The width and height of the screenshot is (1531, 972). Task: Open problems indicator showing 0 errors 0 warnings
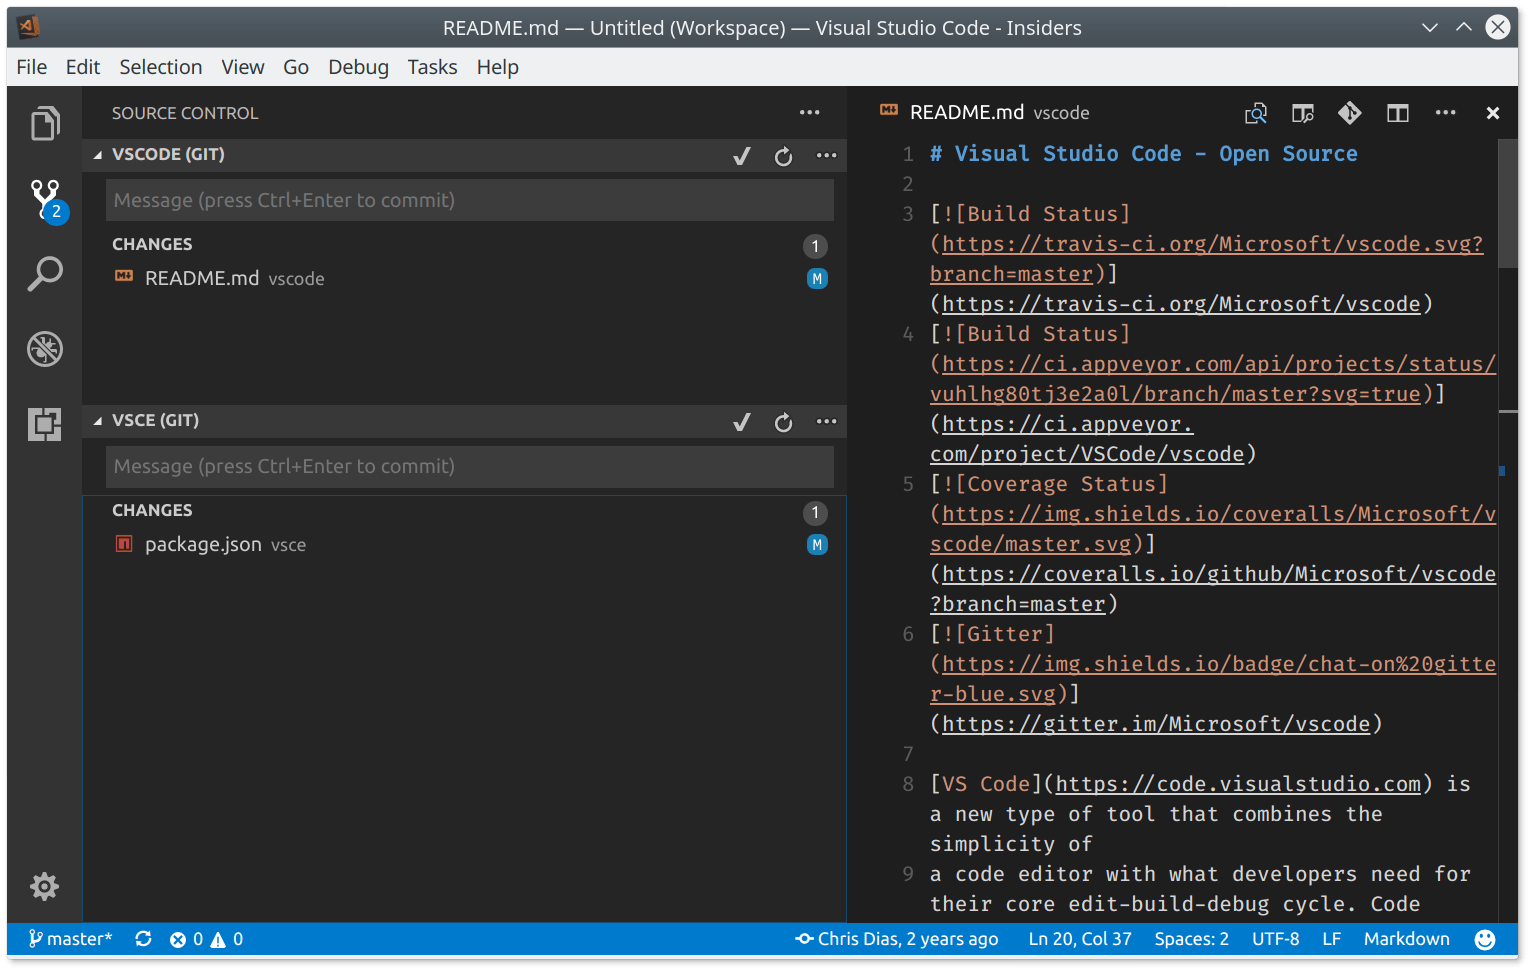(207, 939)
